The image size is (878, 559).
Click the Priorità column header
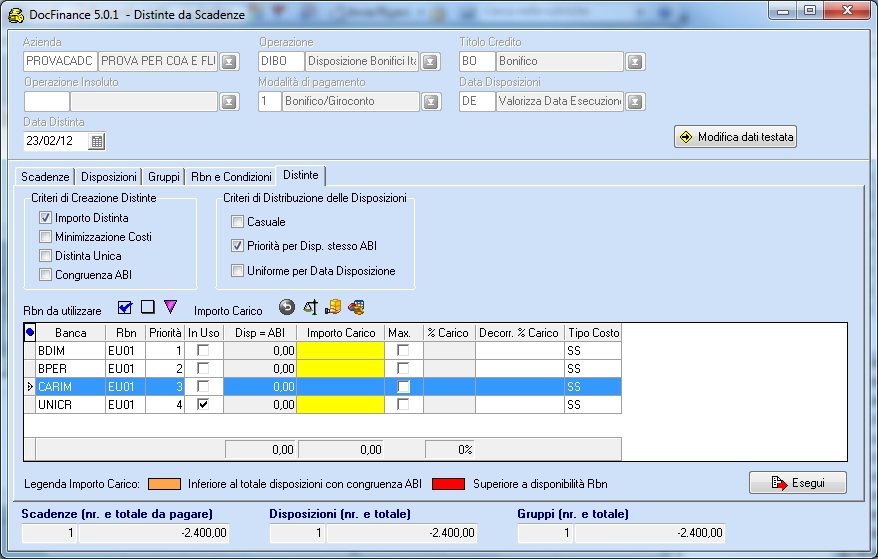pyautogui.click(x=165, y=333)
